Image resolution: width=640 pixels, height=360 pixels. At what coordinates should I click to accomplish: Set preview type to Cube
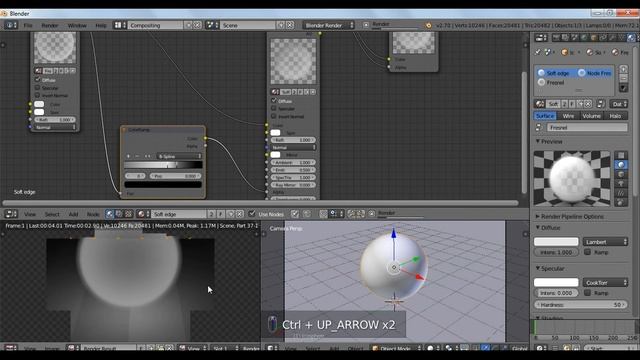[x=621, y=174]
